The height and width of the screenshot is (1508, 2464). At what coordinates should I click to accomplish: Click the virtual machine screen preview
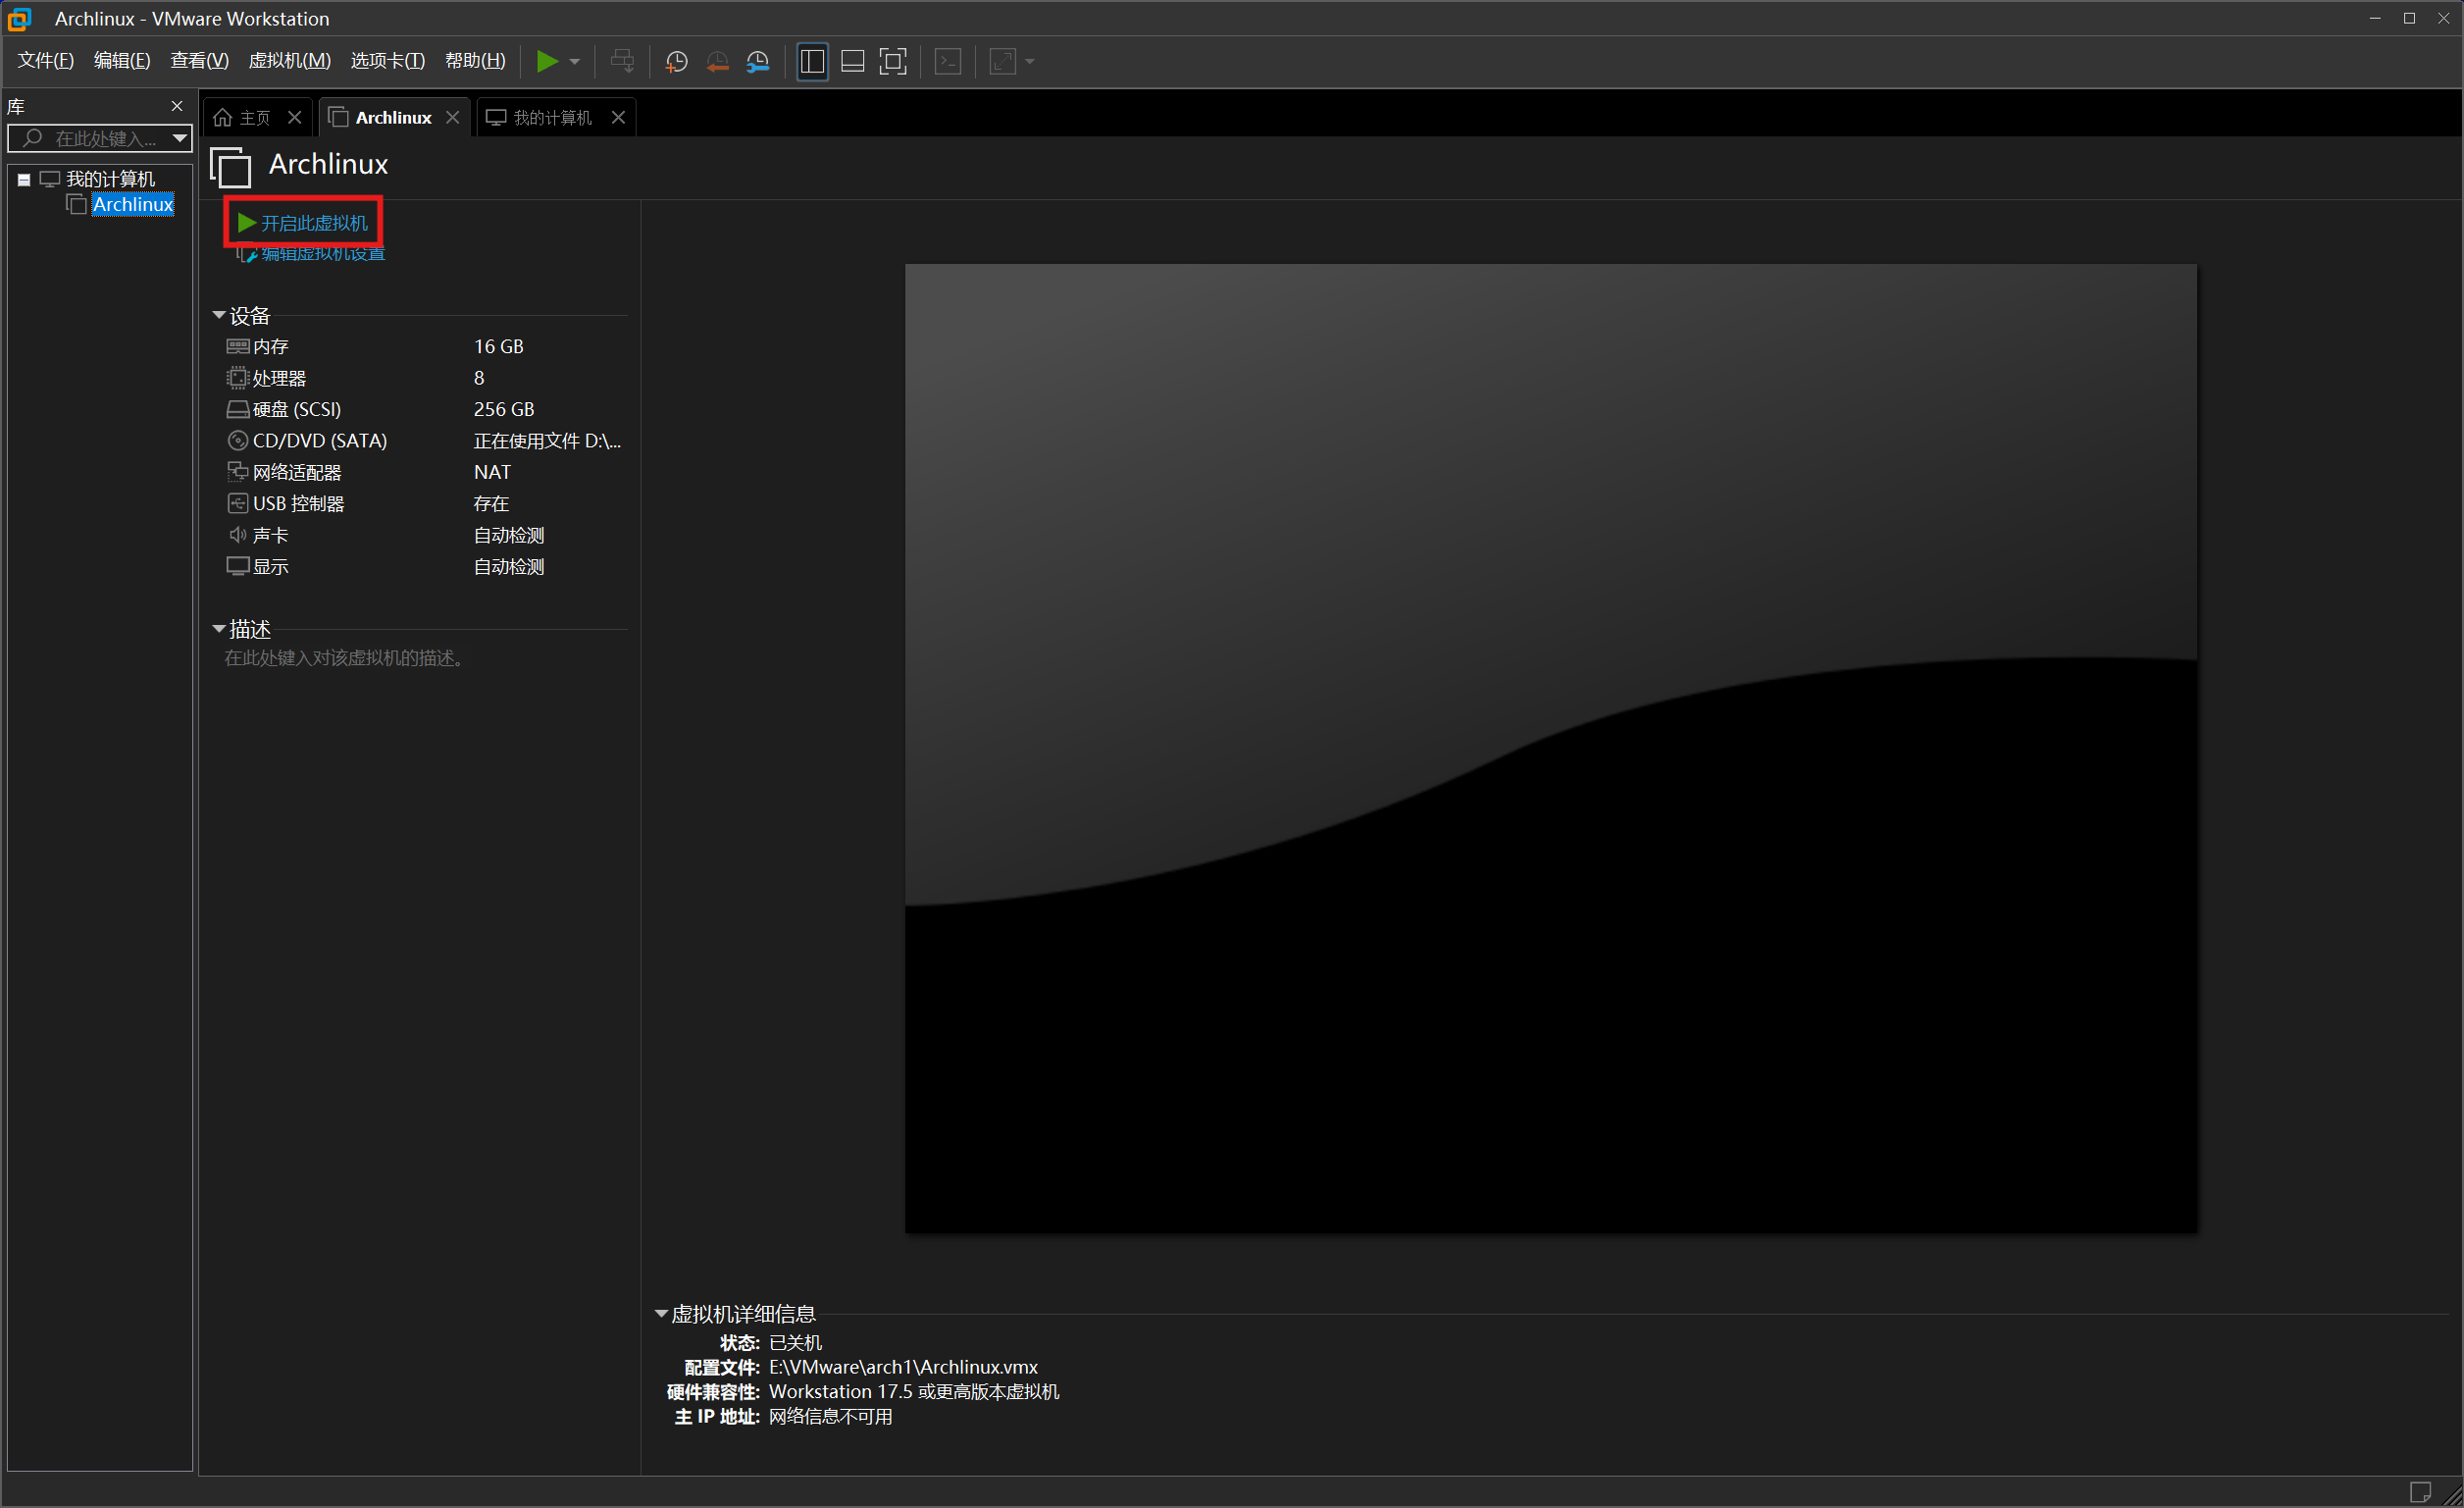(1551, 748)
